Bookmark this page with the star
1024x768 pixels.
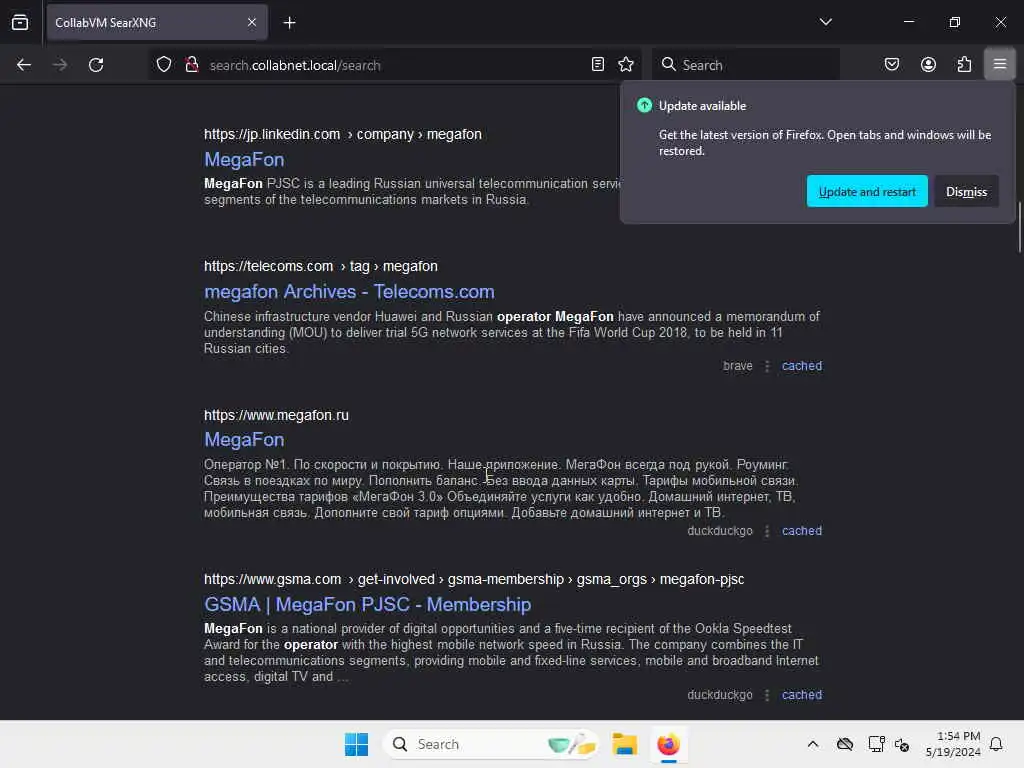point(626,64)
